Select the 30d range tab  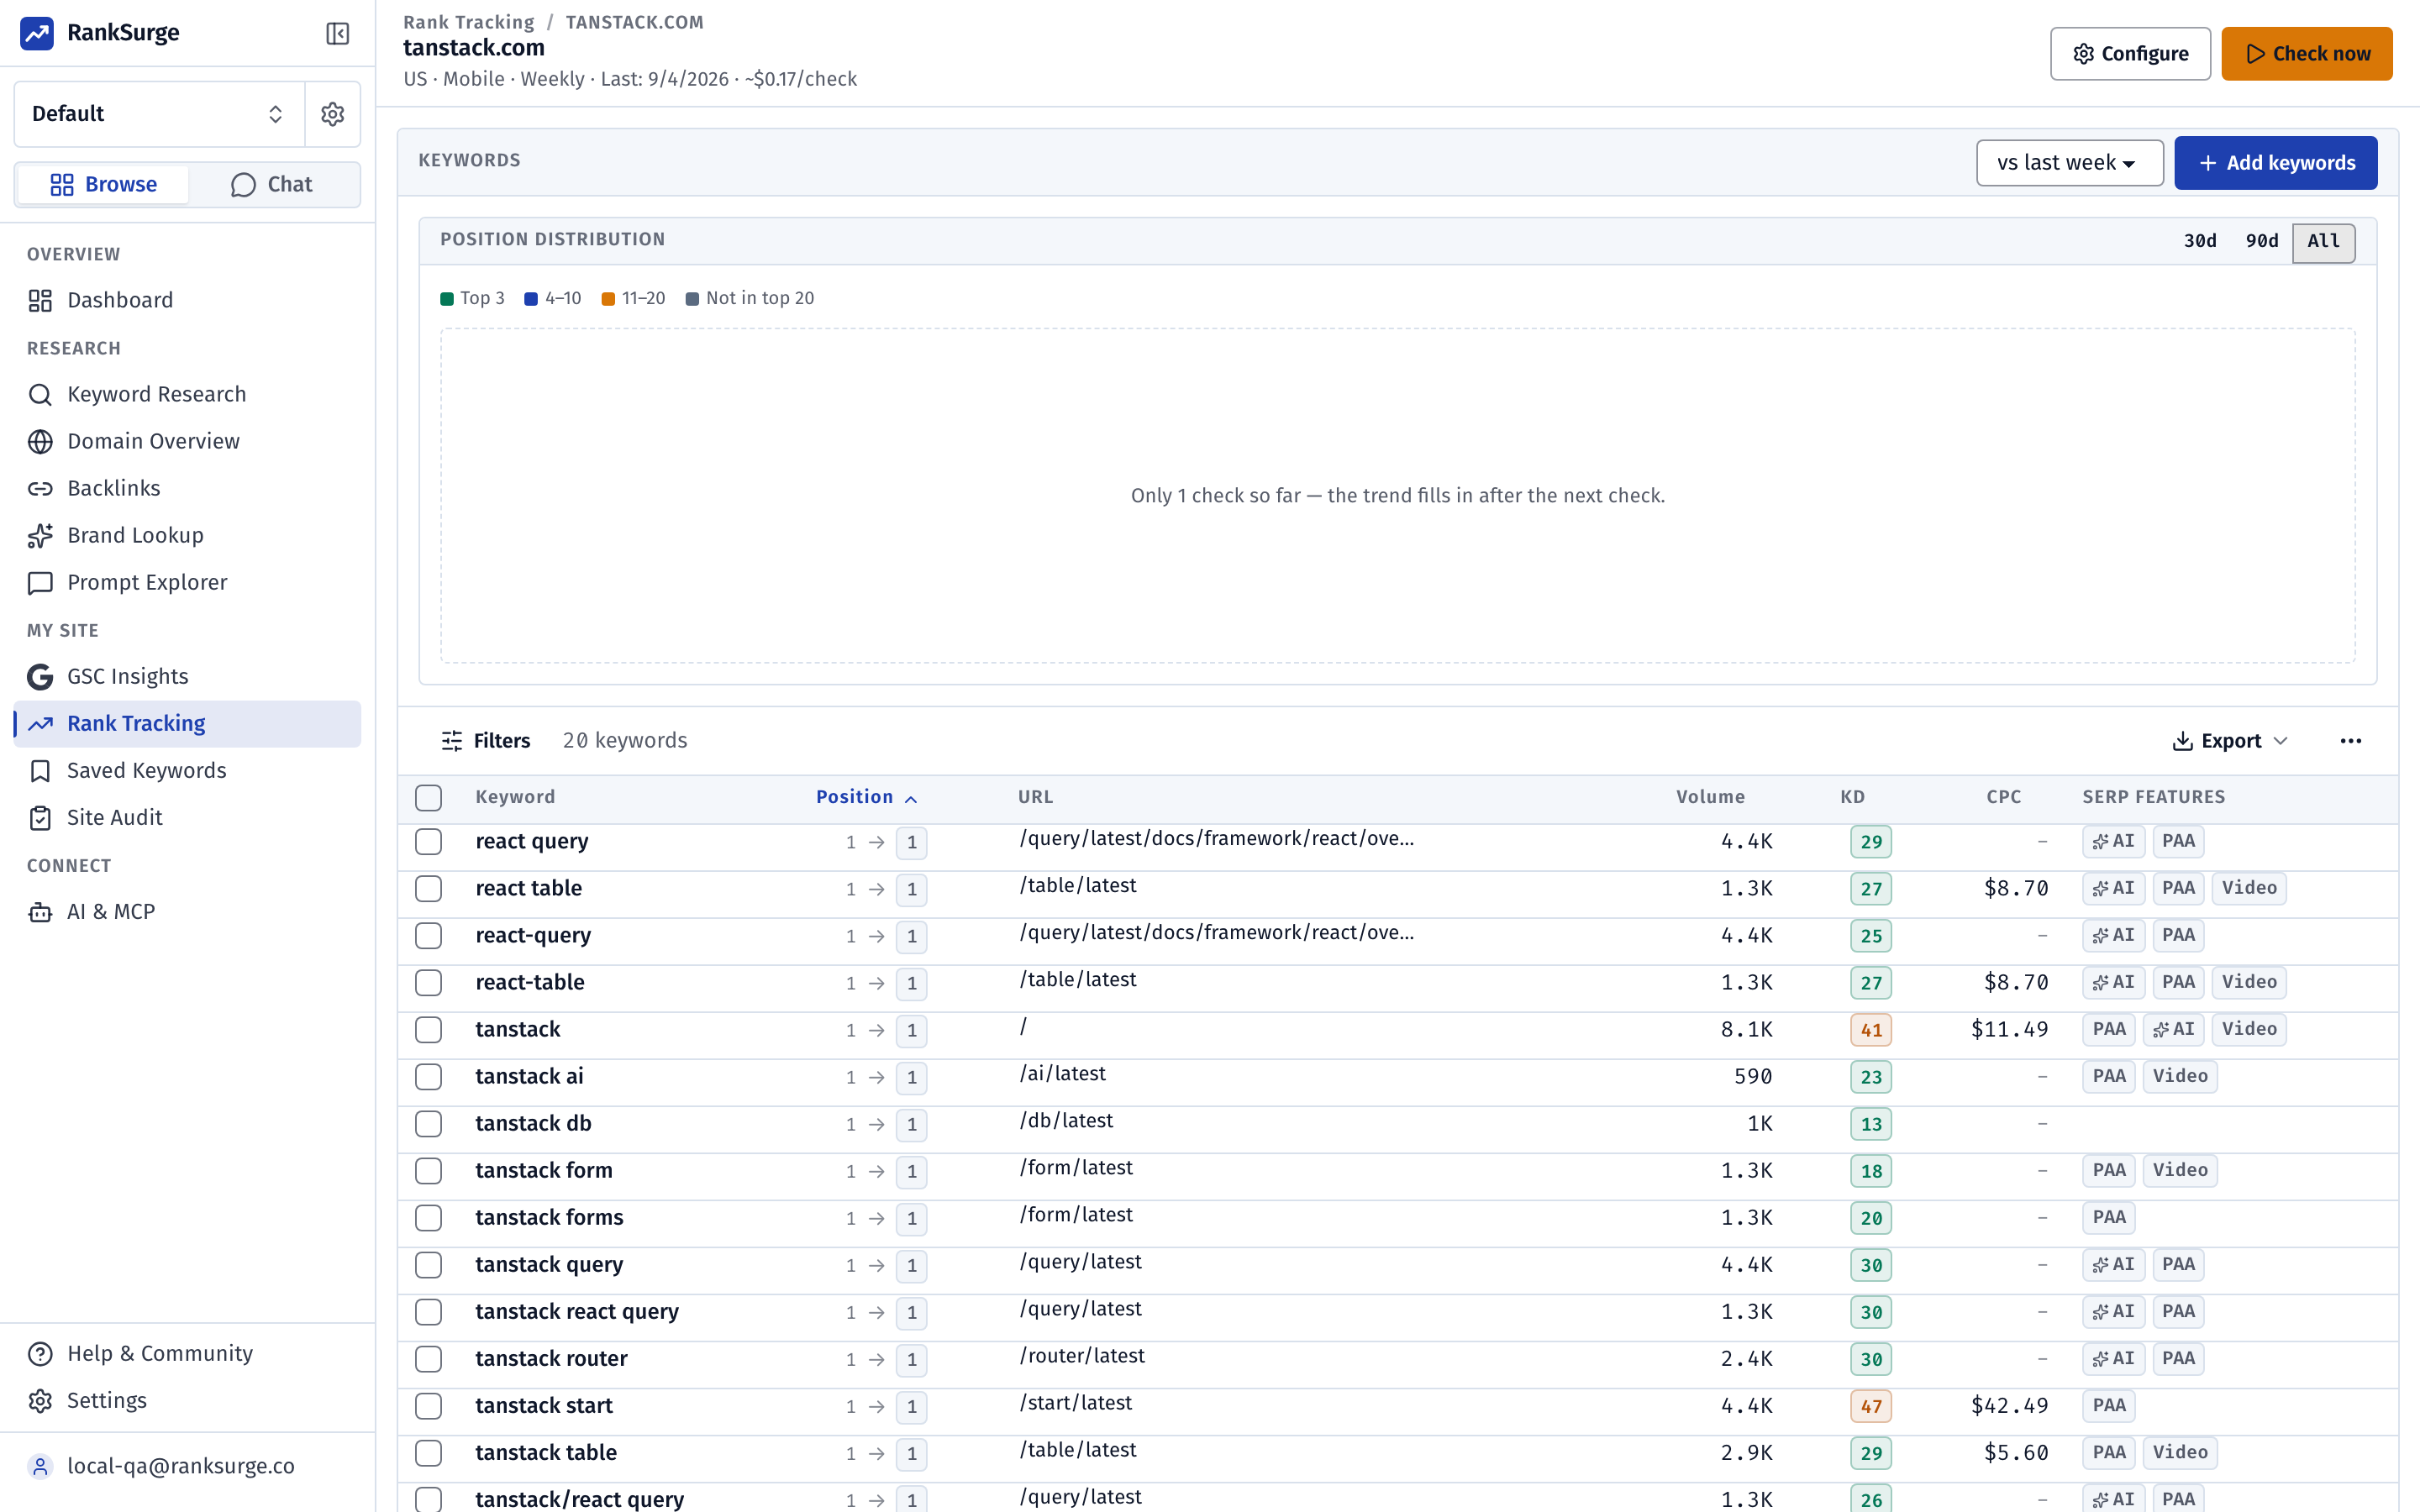(2200, 241)
